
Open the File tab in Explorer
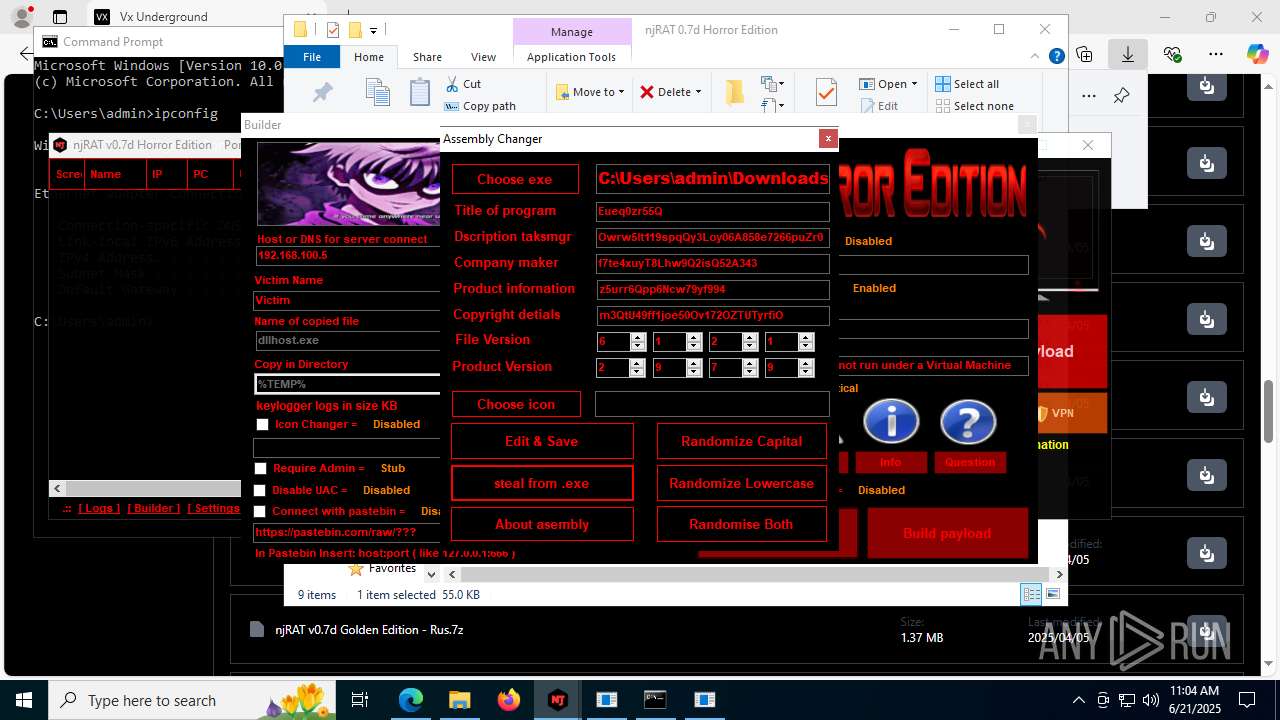[x=312, y=57]
